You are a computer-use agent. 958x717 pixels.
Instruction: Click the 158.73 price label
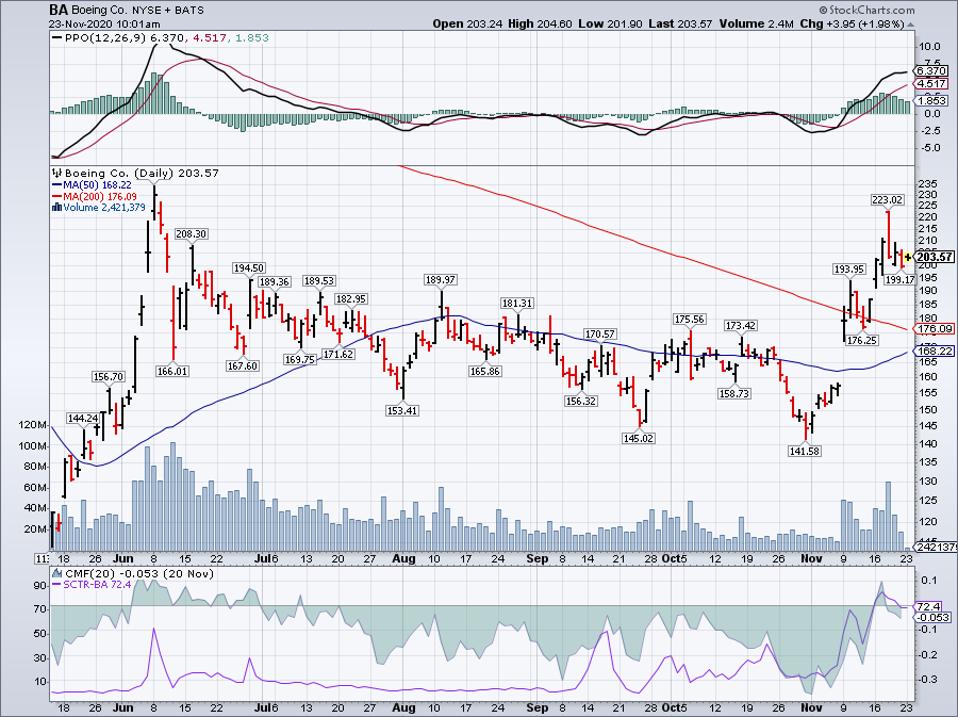[x=734, y=394]
